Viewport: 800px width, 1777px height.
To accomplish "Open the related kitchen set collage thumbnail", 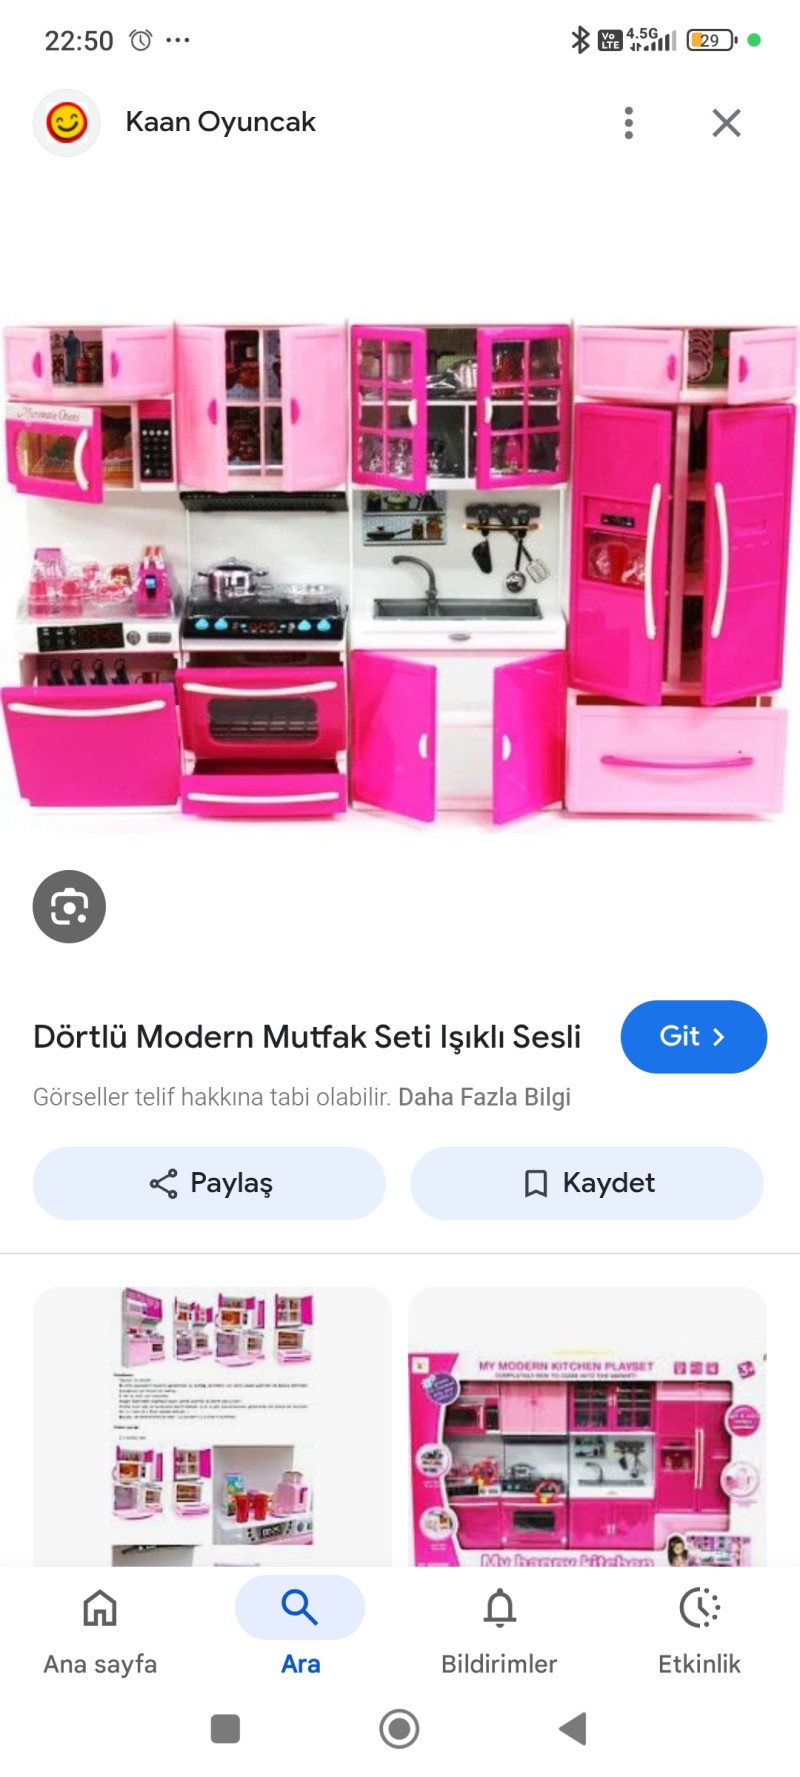I will click(x=212, y=1427).
